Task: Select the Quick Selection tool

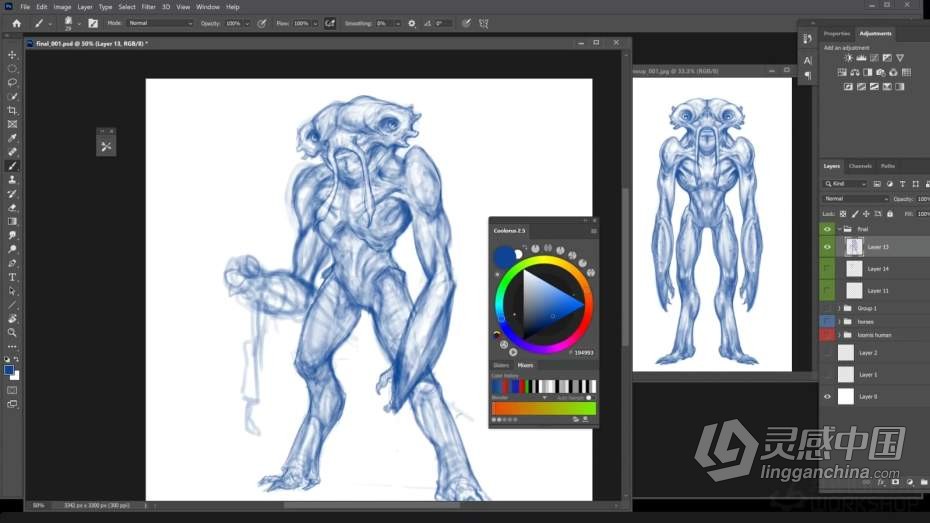Action: (12, 97)
